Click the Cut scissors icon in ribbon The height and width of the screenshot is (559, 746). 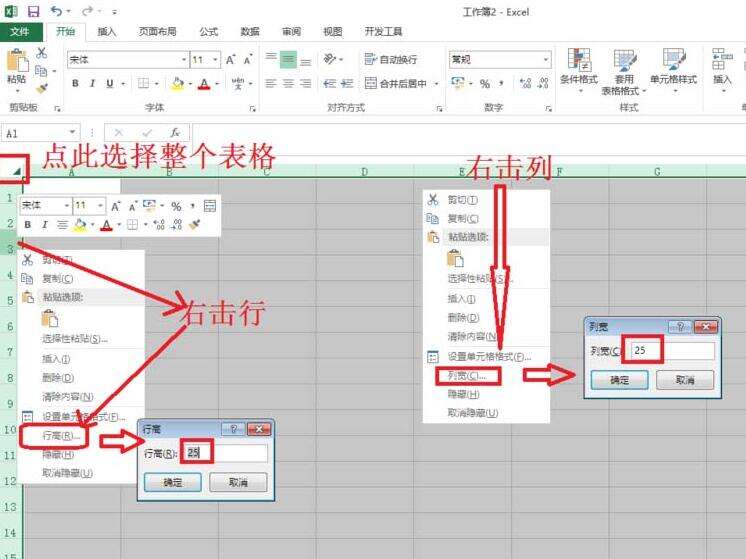[x=42, y=53]
